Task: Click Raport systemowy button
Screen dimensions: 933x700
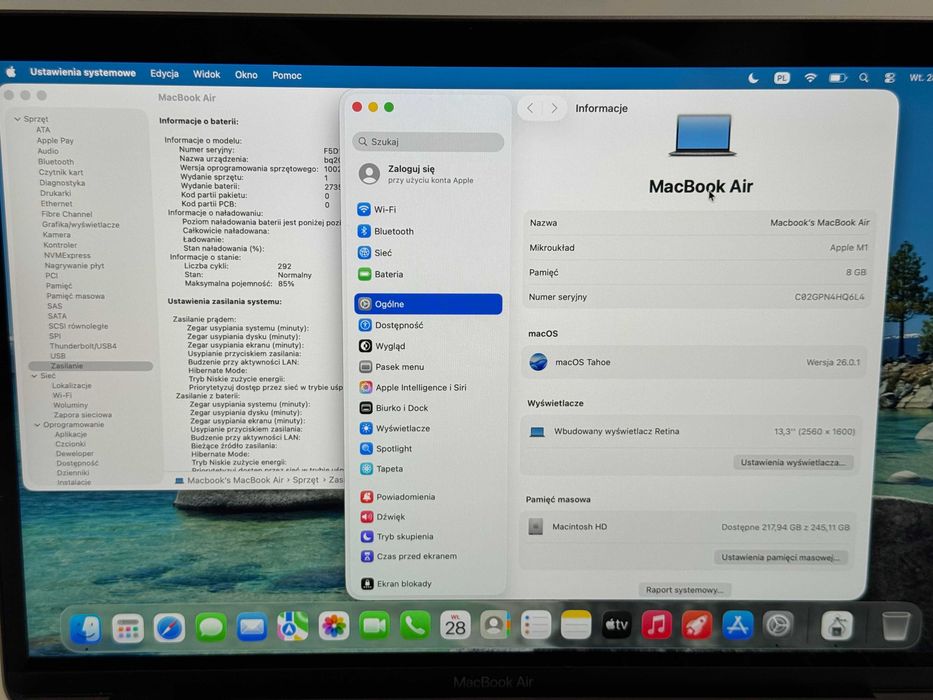Action: [x=685, y=589]
